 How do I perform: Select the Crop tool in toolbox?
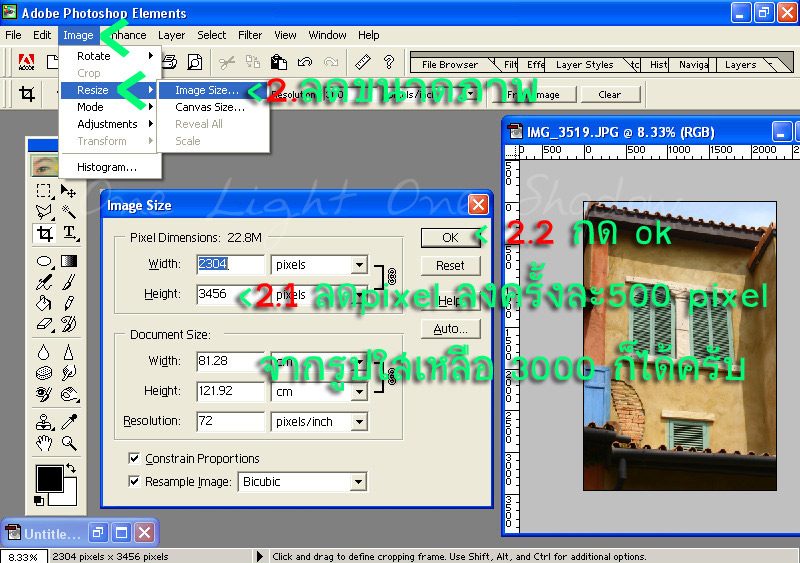pos(45,234)
